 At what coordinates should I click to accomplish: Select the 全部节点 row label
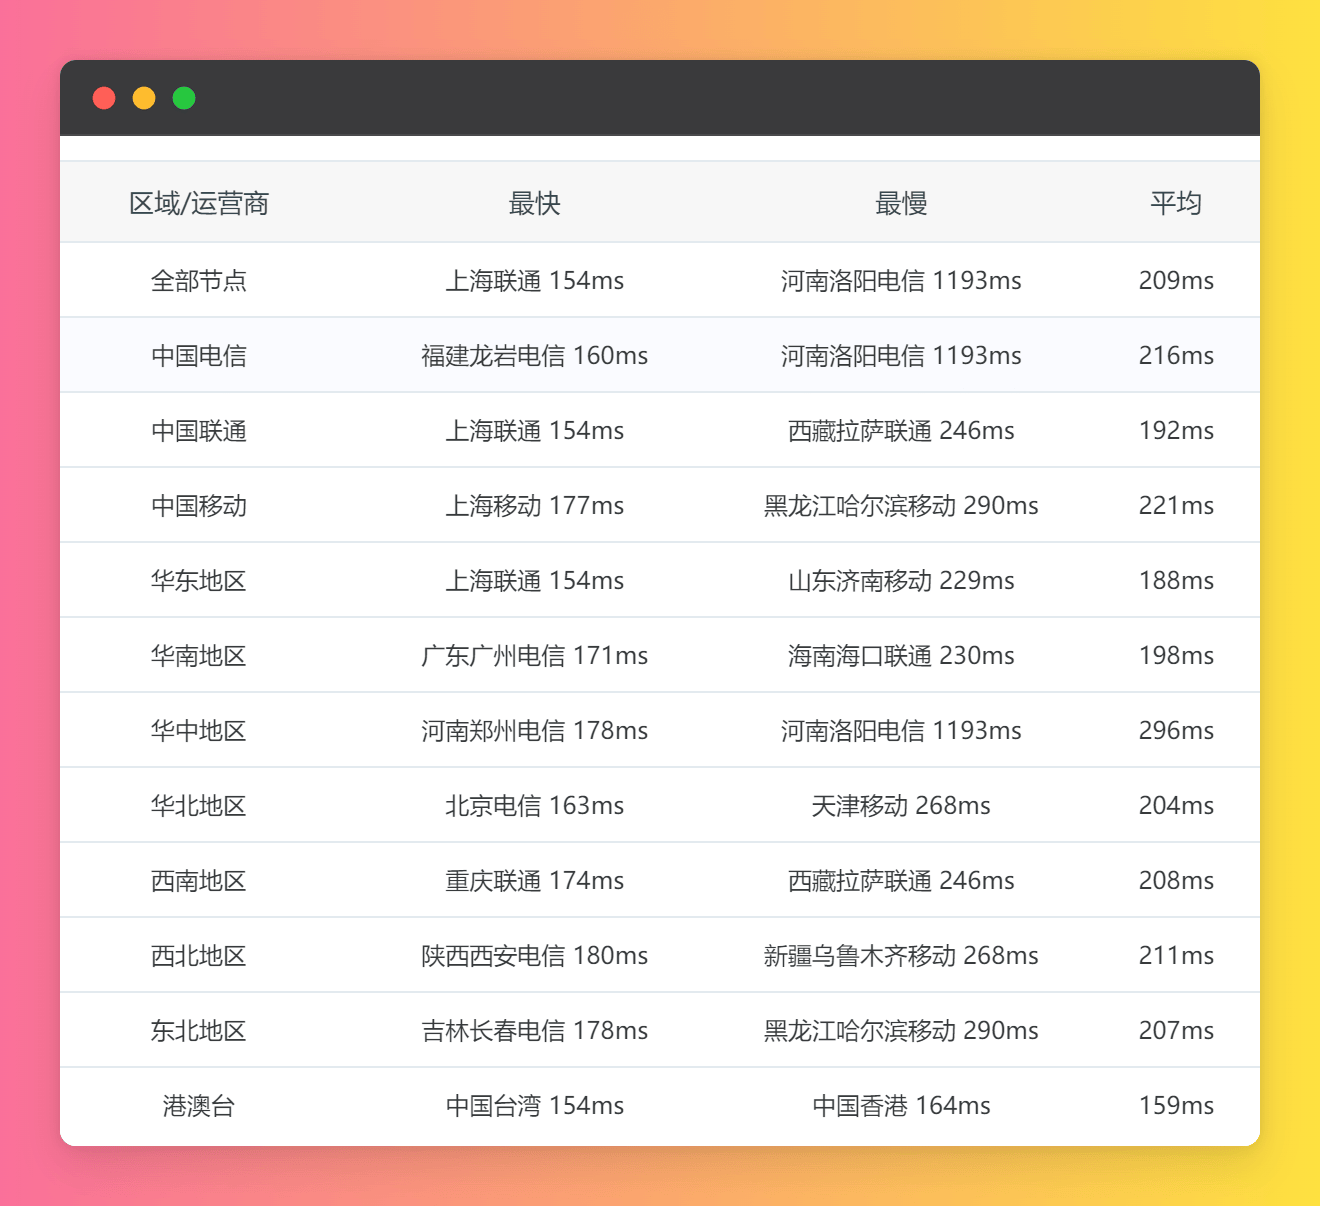(x=199, y=281)
